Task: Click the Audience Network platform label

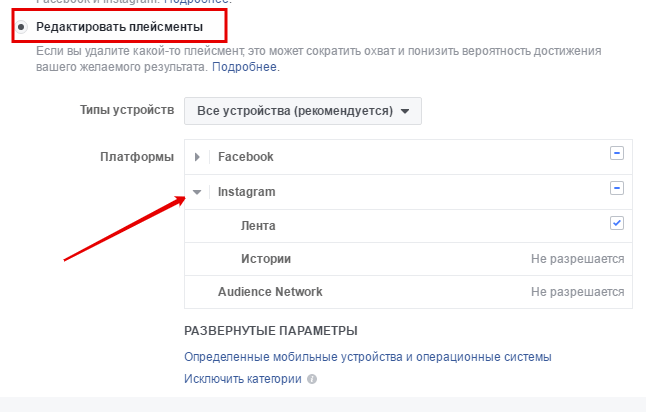Action: (270, 292)
